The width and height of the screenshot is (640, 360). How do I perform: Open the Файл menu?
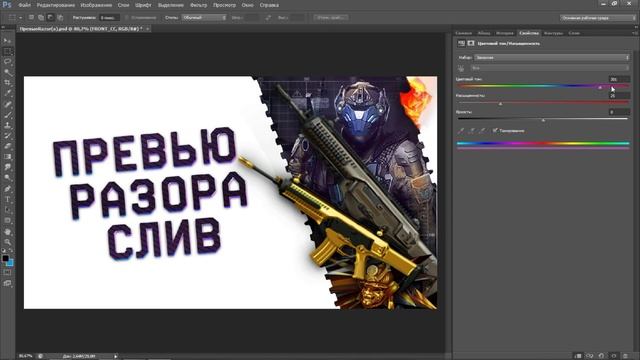pyautogui.click(x=24, y=5)
